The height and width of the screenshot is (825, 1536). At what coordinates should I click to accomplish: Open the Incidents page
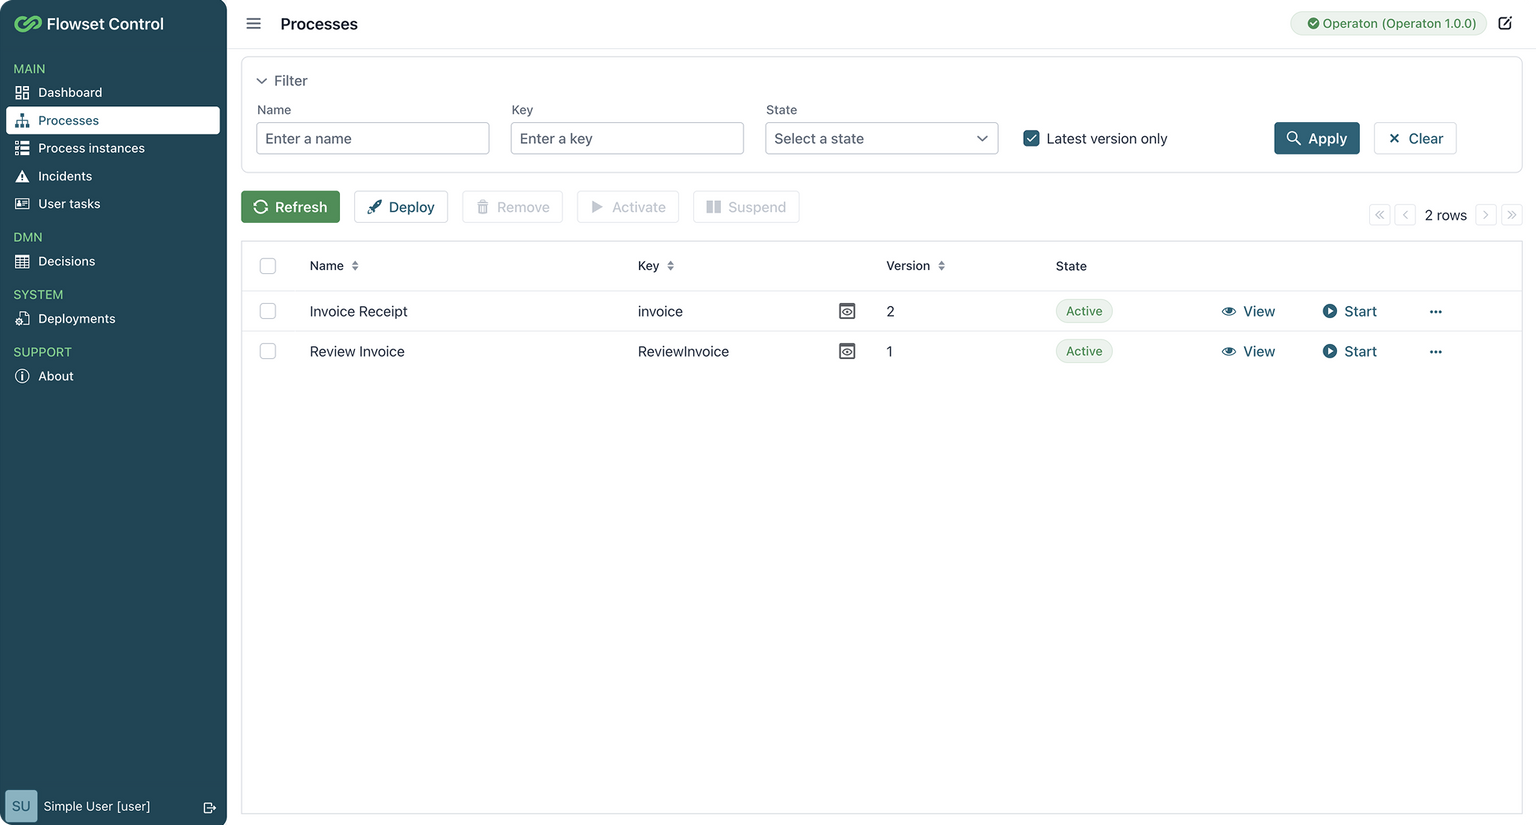click(66, 175)
